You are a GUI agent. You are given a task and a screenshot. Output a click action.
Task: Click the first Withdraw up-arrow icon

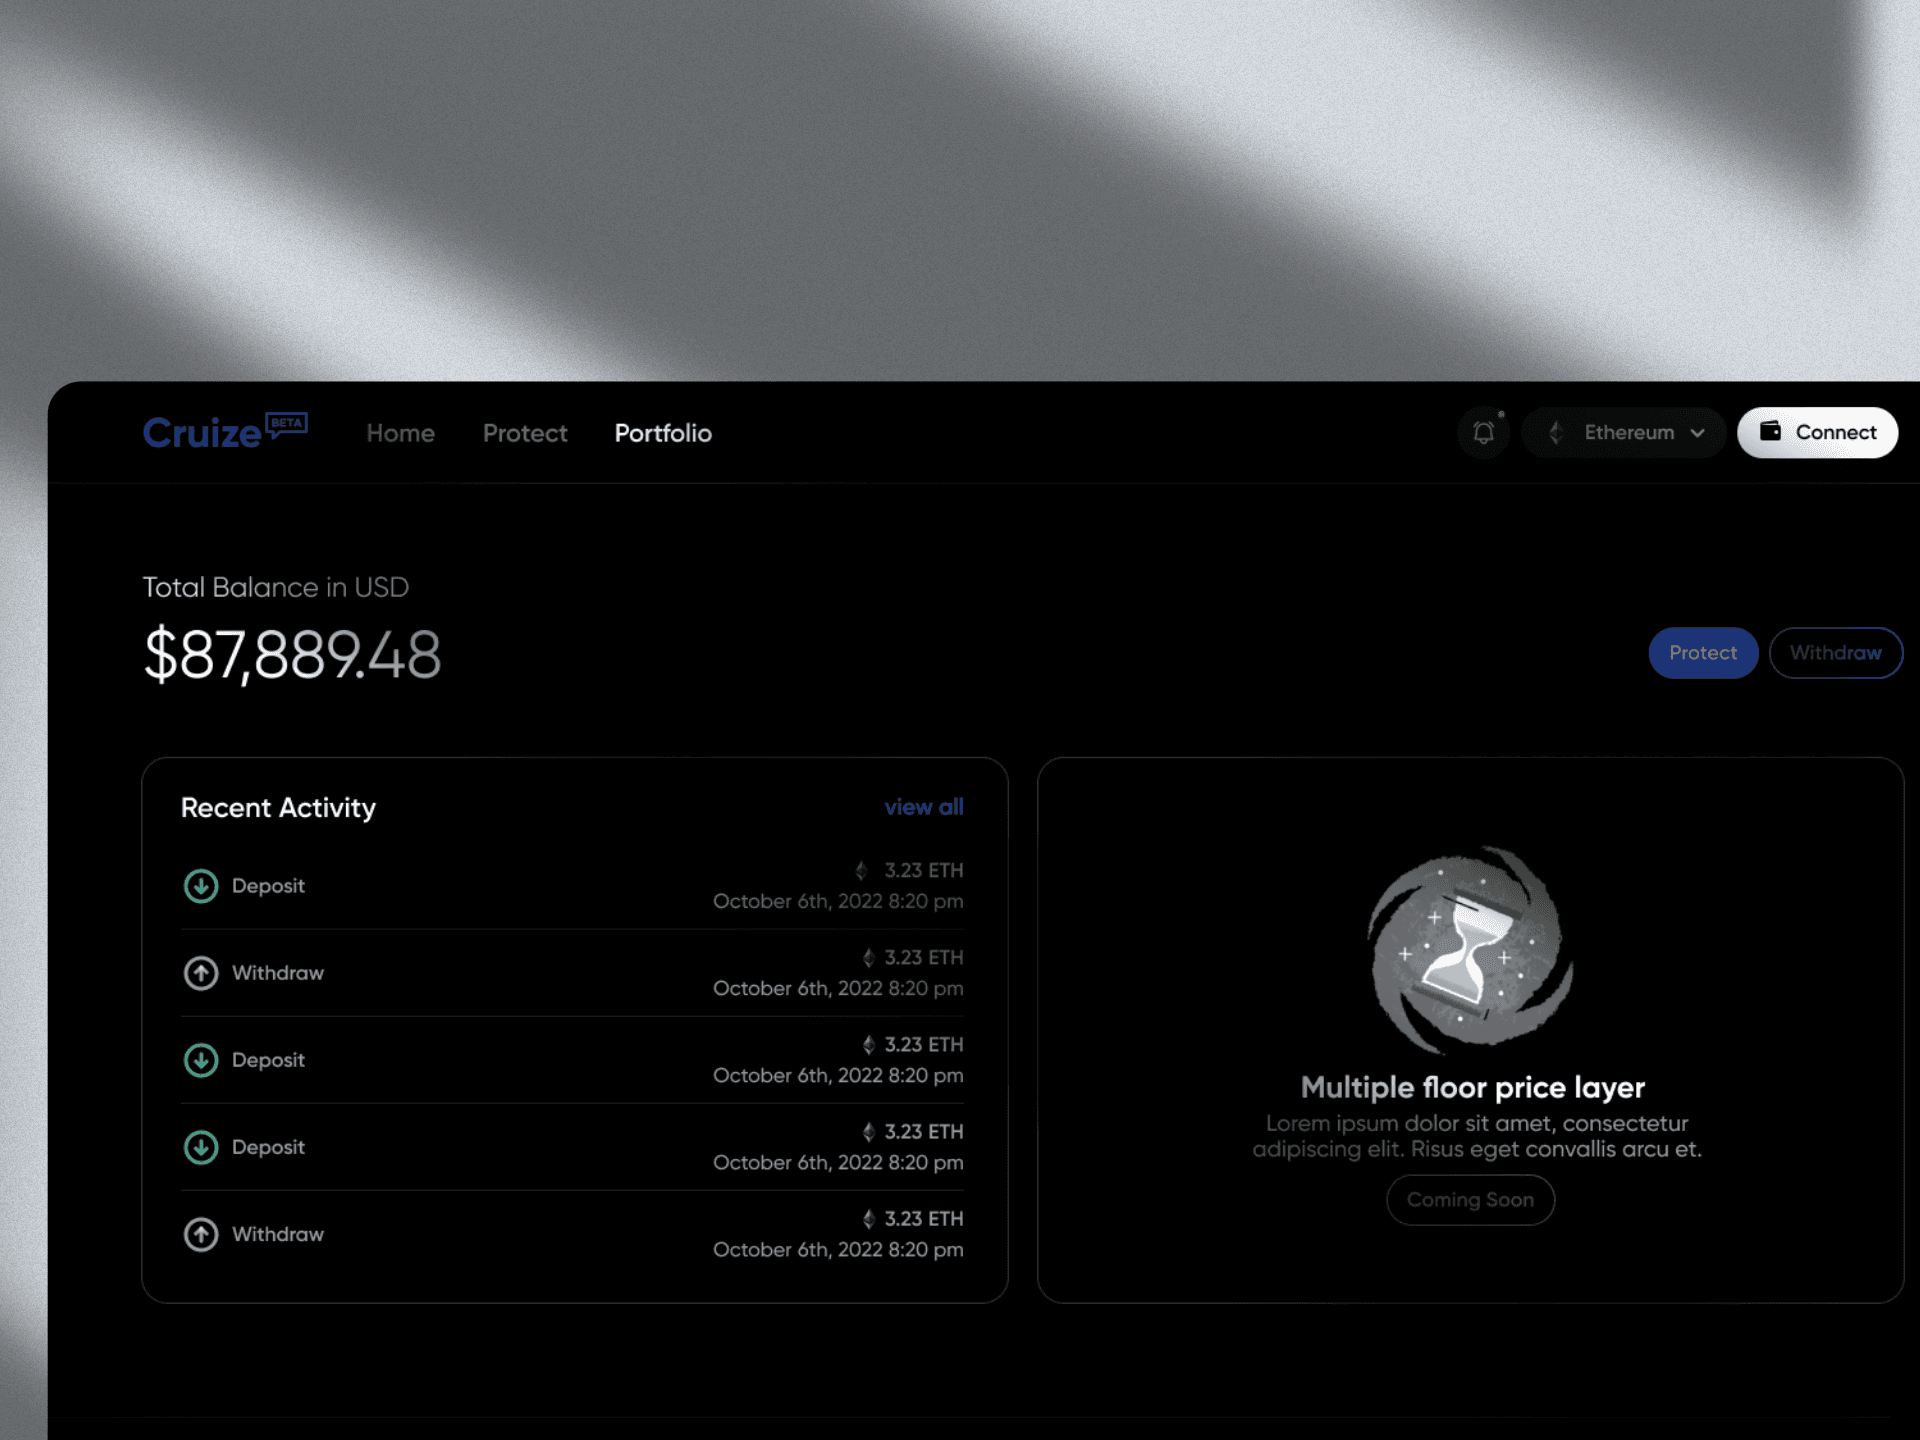coord(201,973)
